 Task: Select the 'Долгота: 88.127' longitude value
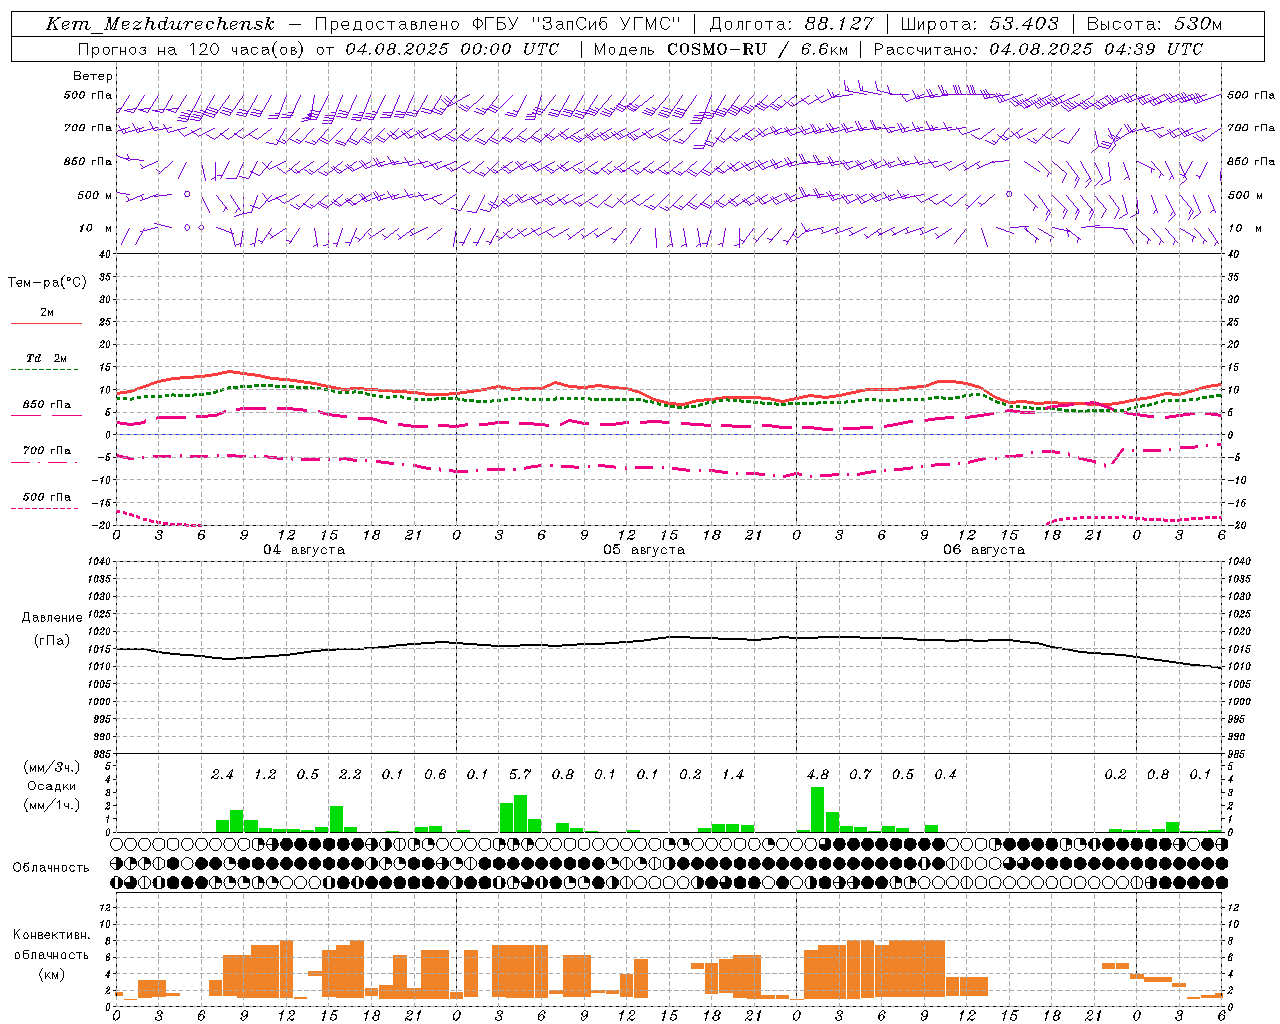pos(791,24)
